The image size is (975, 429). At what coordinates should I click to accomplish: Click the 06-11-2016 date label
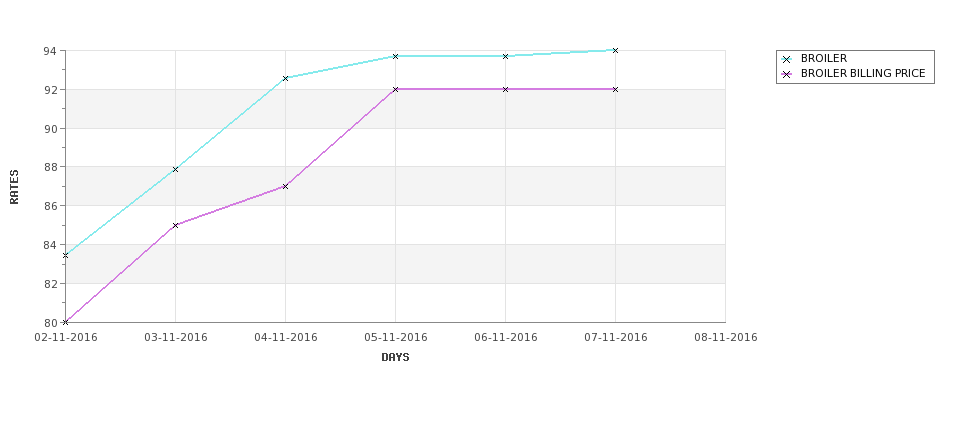coord(506,338)
